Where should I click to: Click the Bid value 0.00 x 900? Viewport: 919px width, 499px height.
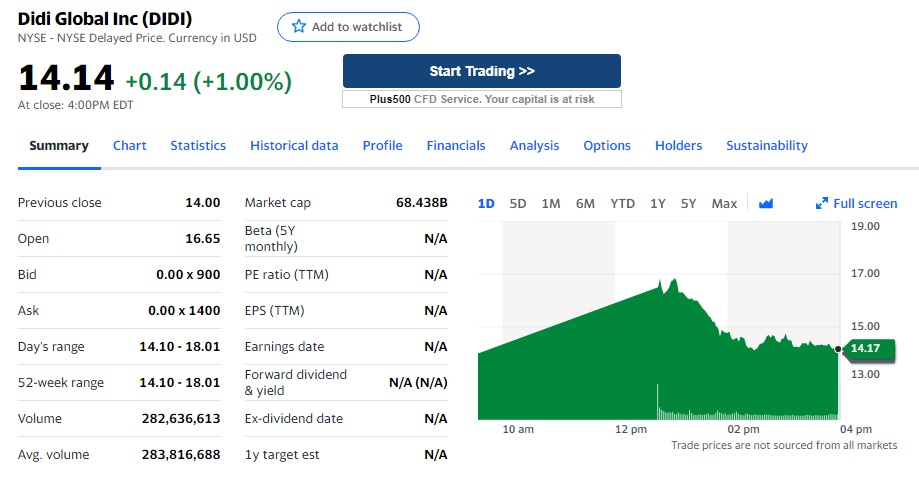(188, 274)
